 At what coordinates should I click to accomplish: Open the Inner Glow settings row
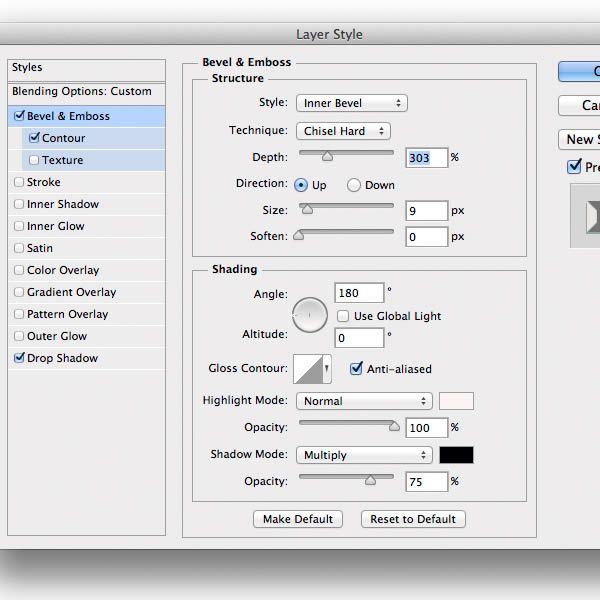(86, 226)
